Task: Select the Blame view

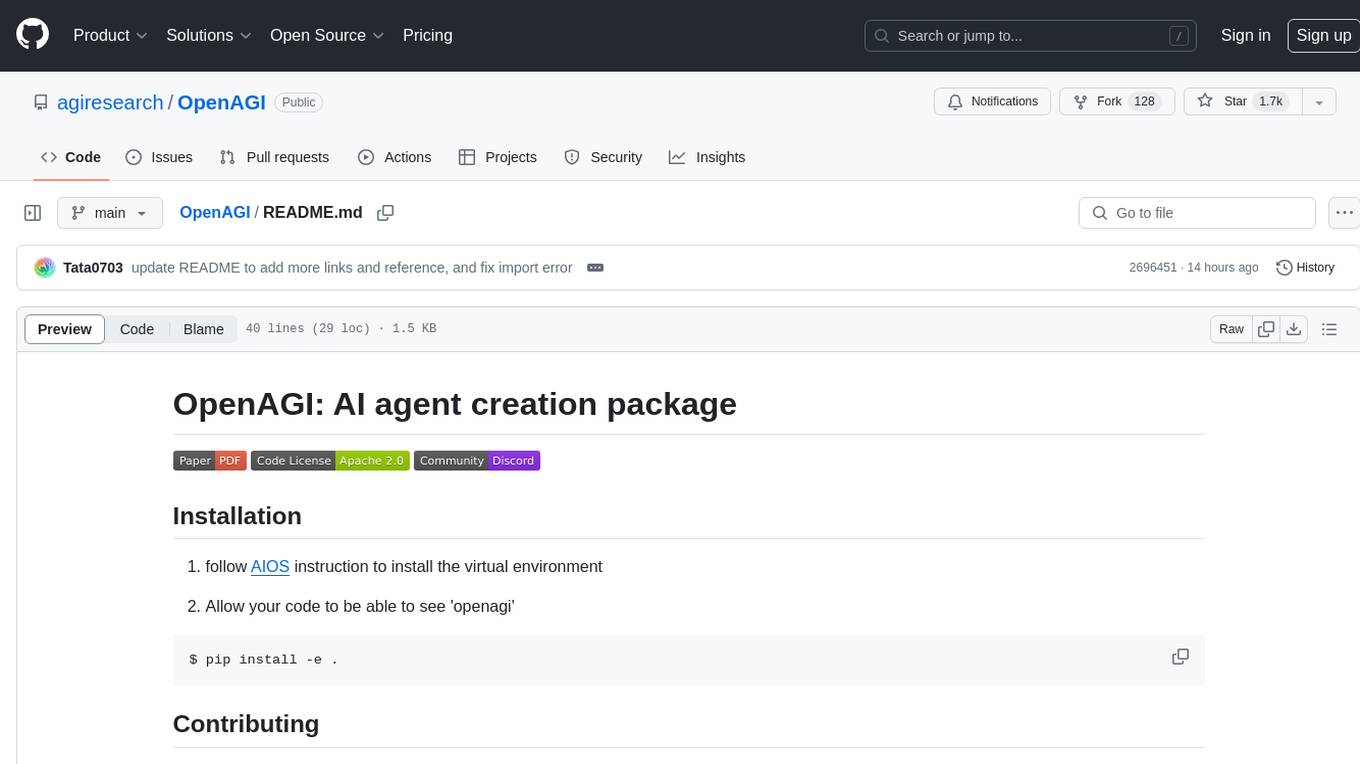Action: 203,329
